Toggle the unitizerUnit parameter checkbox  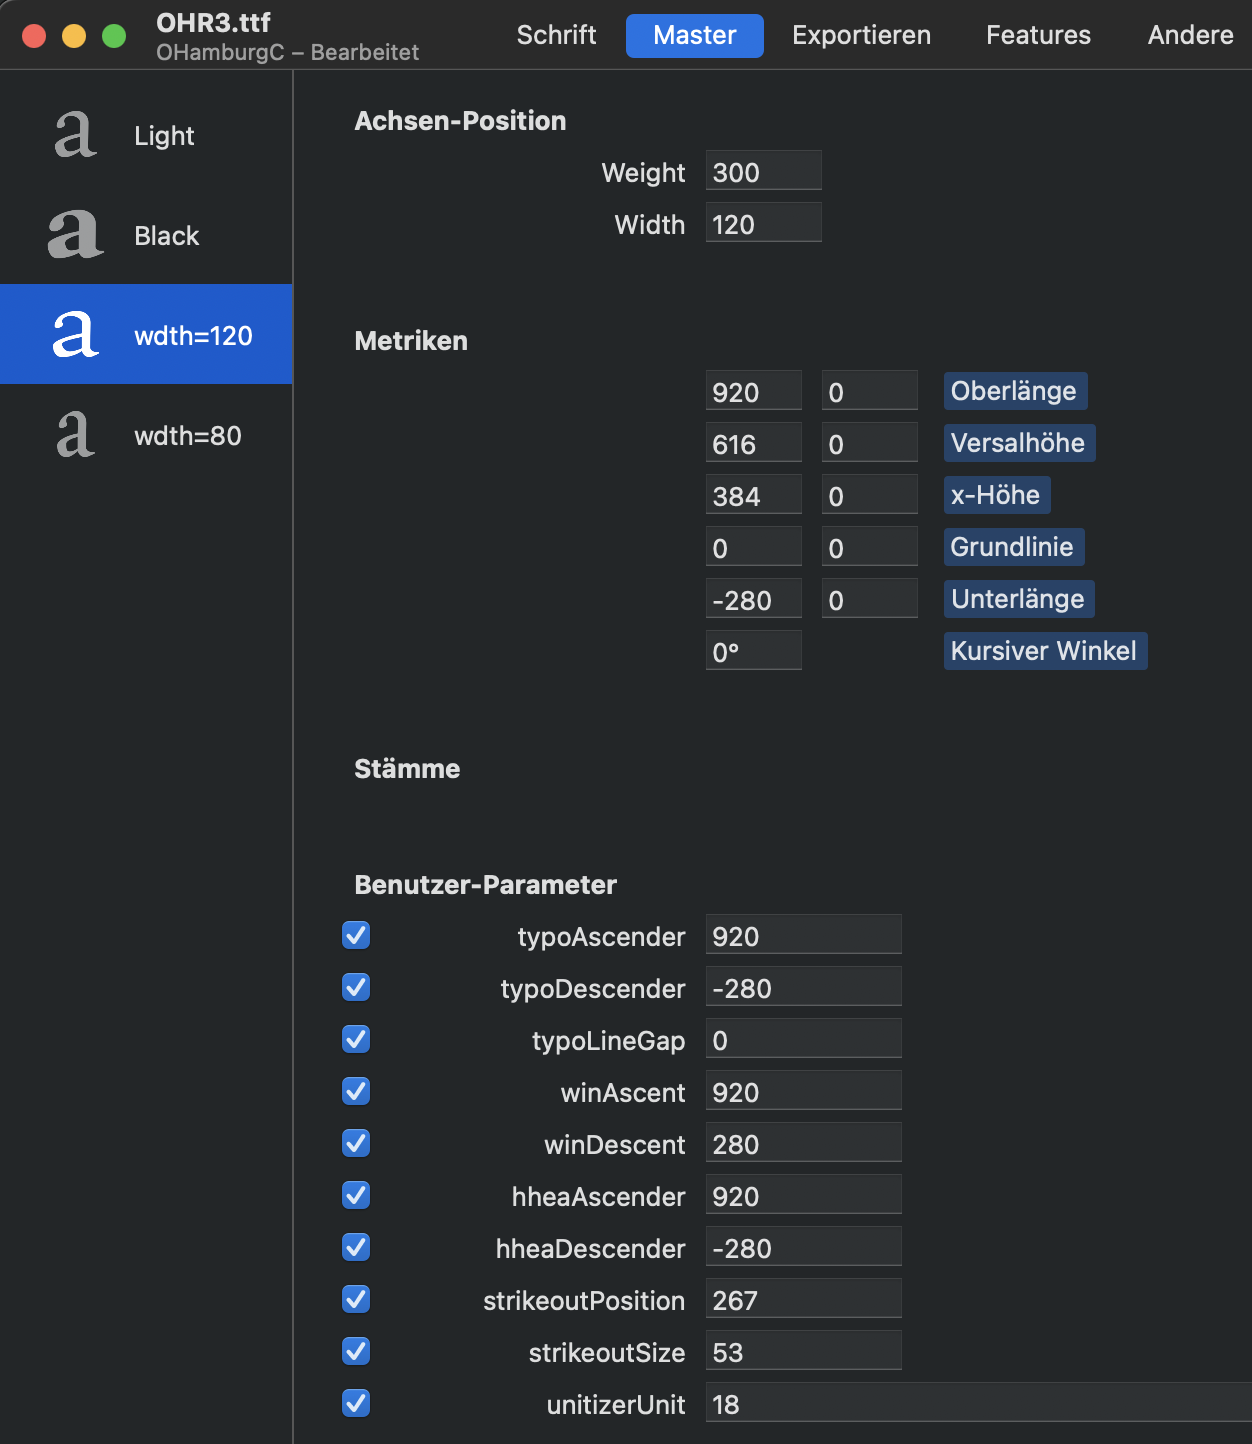tap(356, 1403)
